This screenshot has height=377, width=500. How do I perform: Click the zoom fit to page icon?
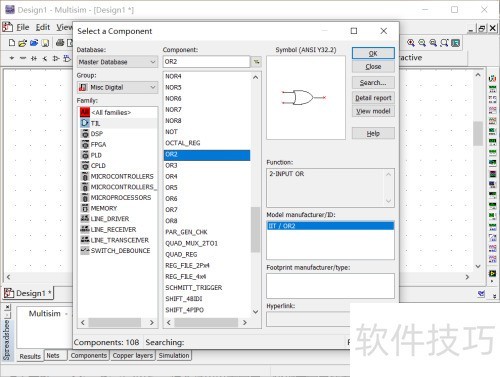click(x=444, y=43)
